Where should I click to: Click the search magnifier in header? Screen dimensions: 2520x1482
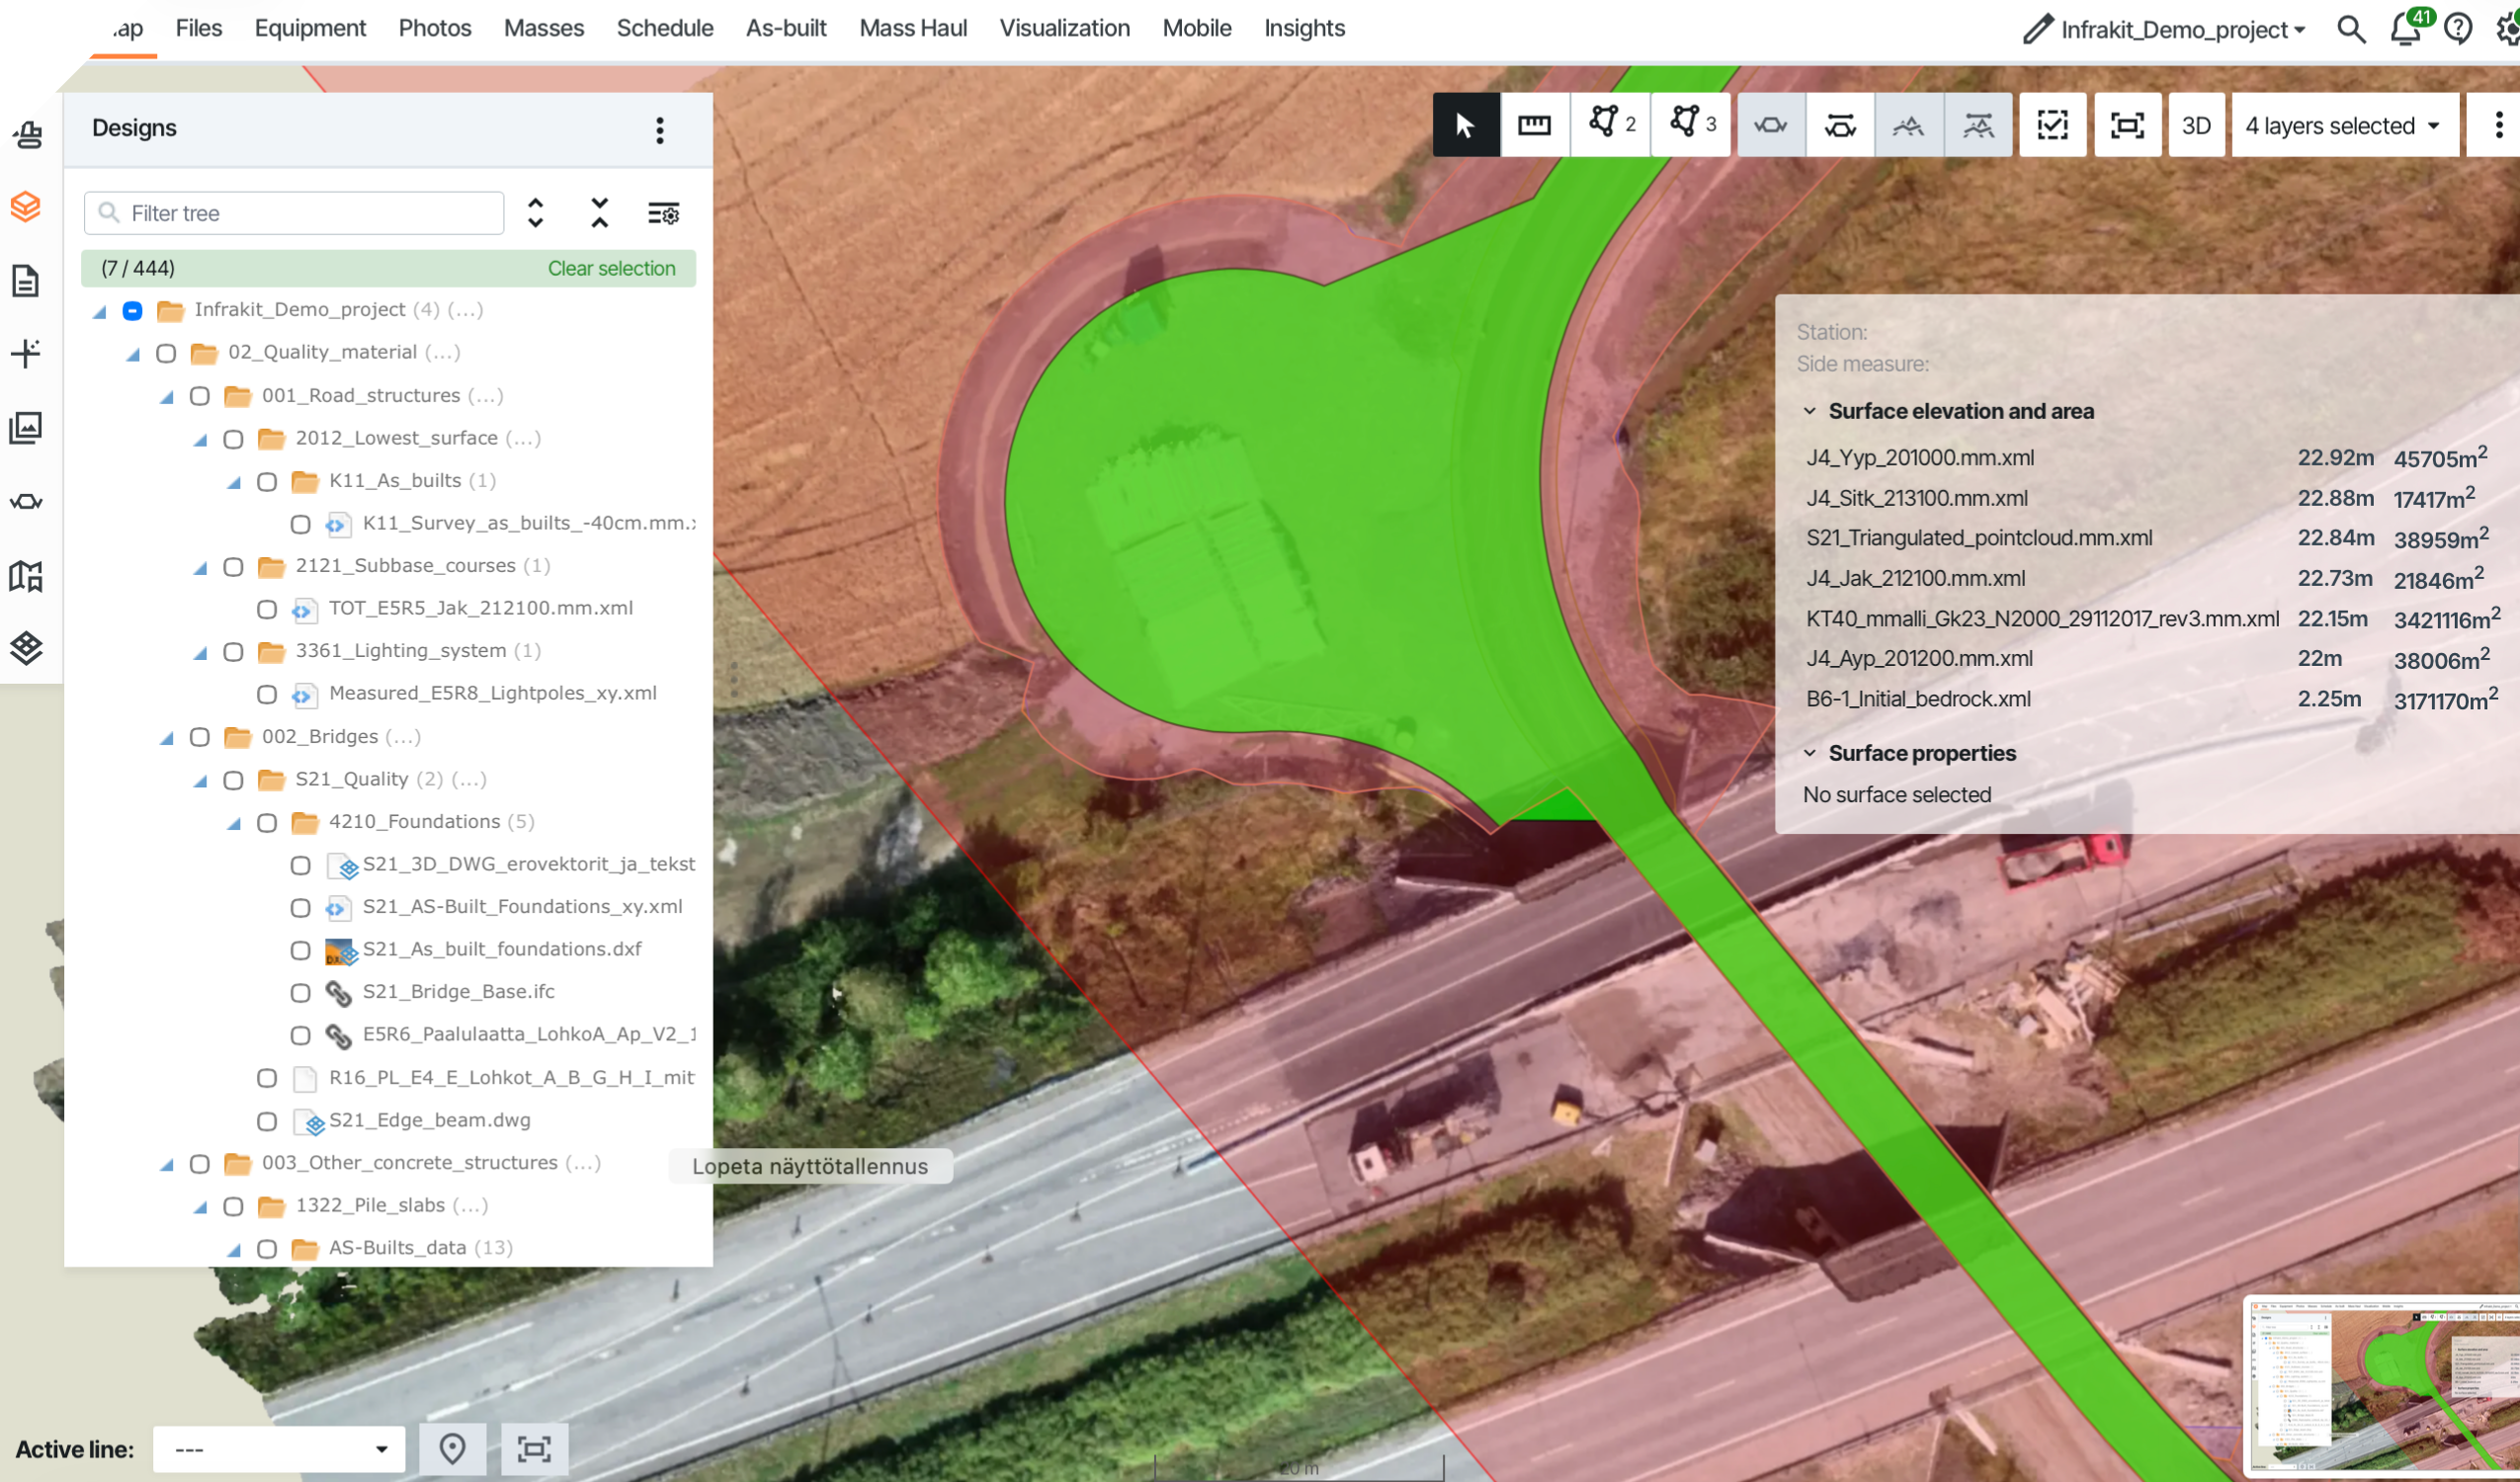[x=2351, y=30]
